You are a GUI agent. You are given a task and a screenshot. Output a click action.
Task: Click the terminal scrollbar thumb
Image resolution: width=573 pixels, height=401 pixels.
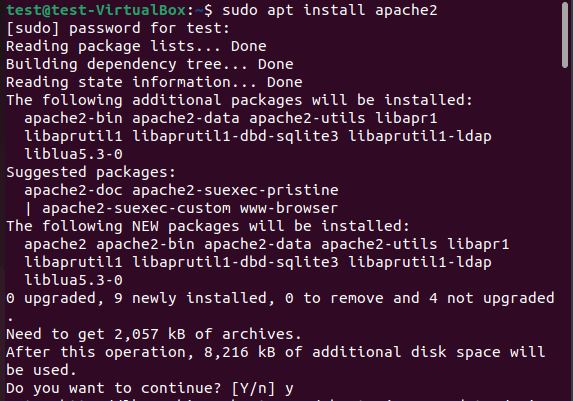[565, 35]
